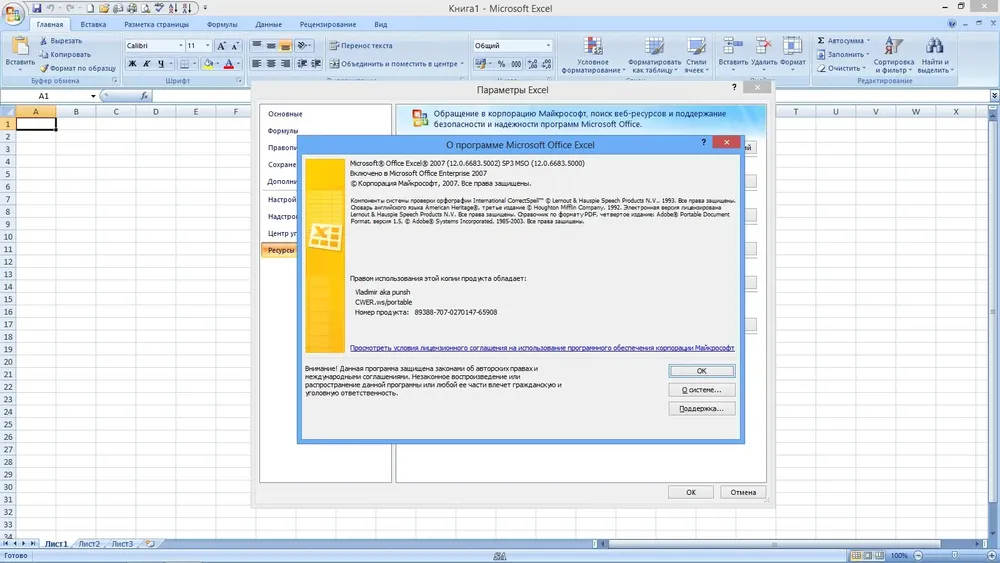Viewport: 1000px width, 563px height.
Task: Click the Office button logo
Action: tap(13, 13)
